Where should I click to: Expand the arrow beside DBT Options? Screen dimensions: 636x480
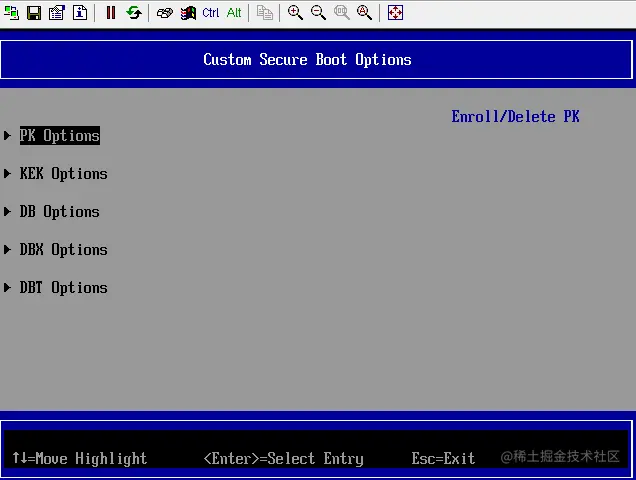[x=7, y=288]
